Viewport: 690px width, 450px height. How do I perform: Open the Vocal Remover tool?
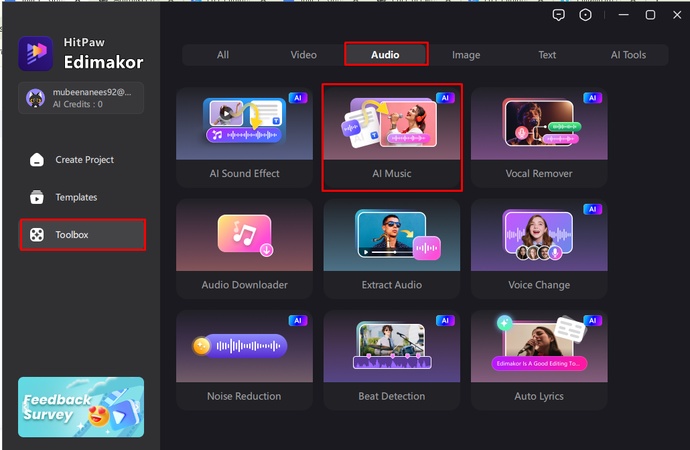coord(538,137)
